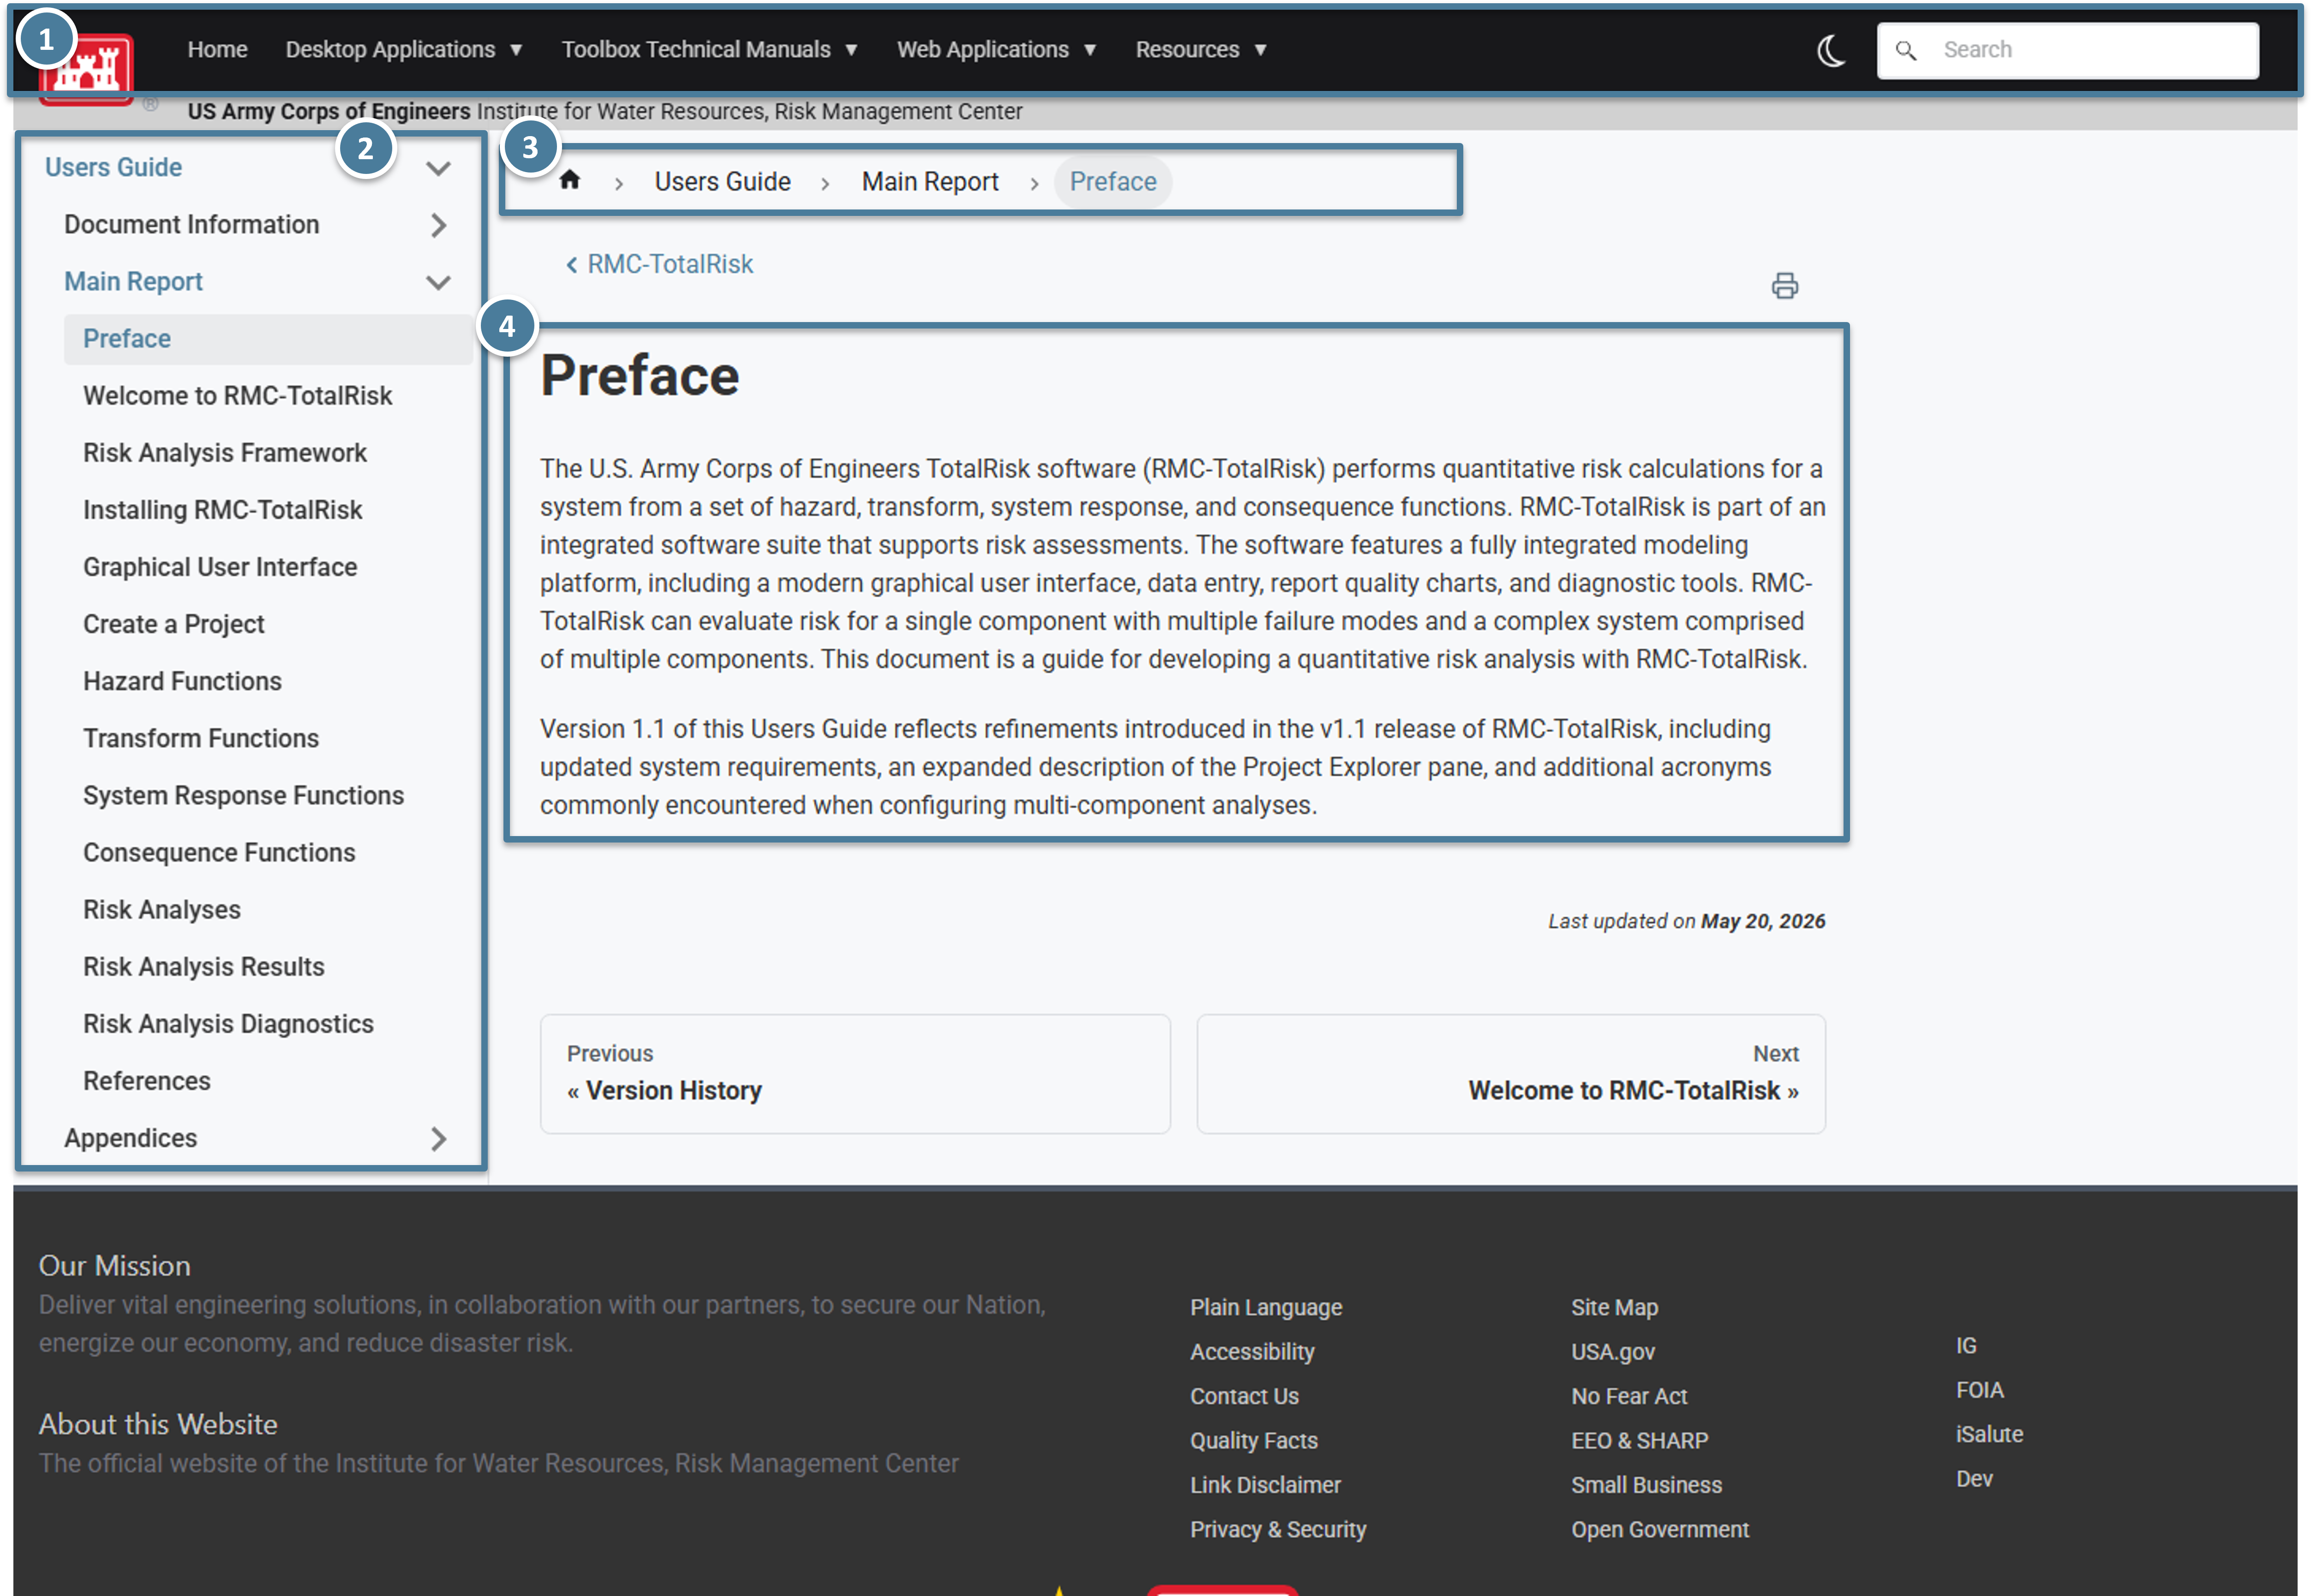Open Home in top navigation
The height and width of the screenshot is (1596, 2311).
[x=217, y=49]
